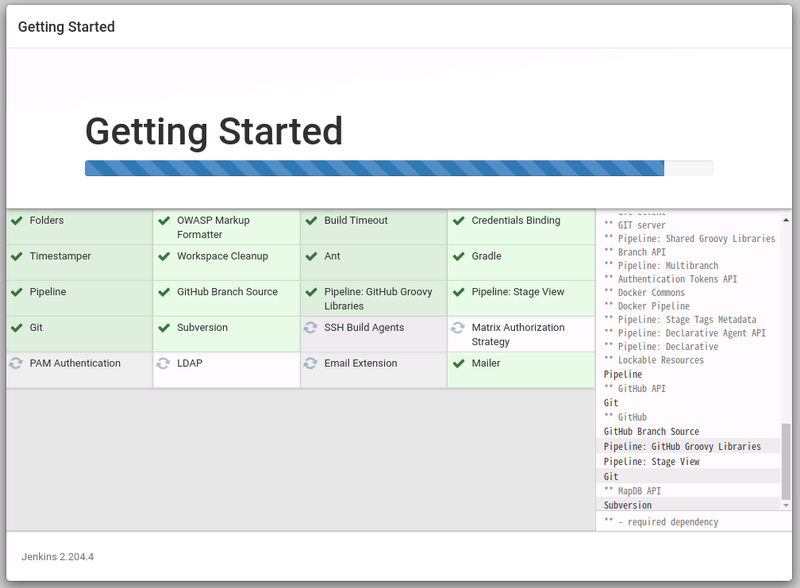Click the Workspace Cleanup label
The image size is (800, 588).
(222, 256)
